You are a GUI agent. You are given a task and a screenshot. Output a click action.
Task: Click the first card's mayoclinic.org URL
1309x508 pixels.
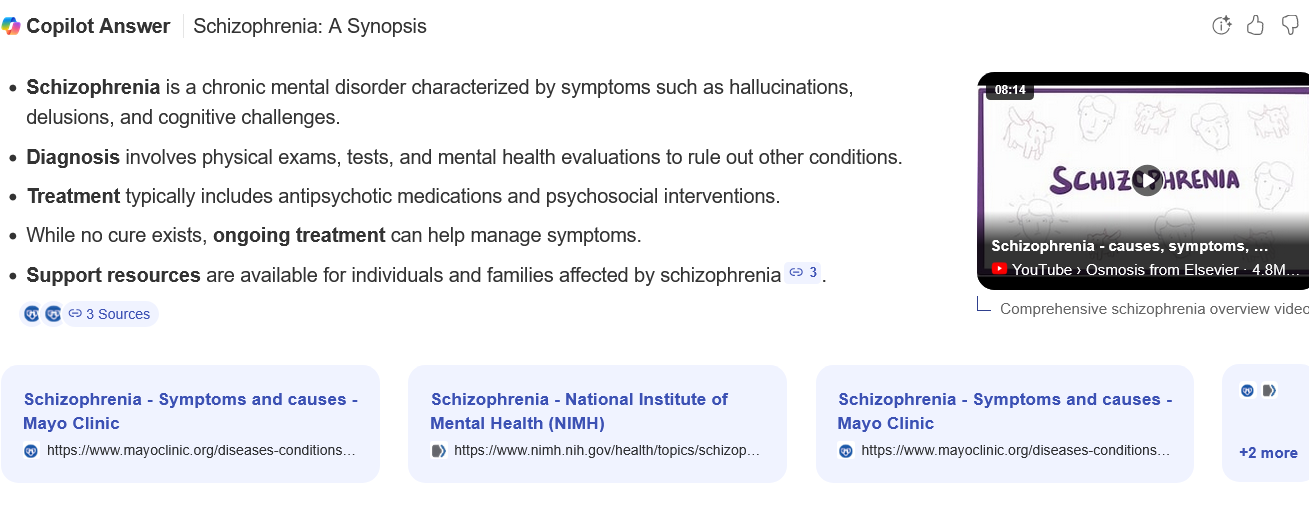coord(201,451)
